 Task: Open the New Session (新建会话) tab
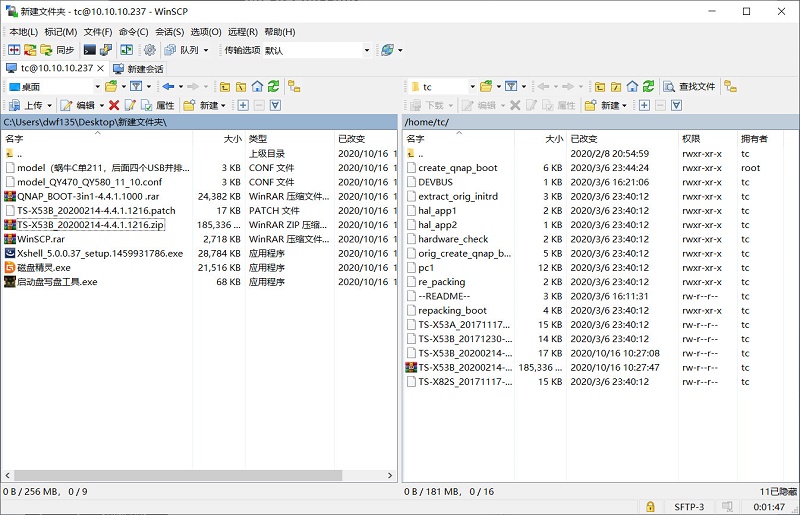[x=138, y=69]
